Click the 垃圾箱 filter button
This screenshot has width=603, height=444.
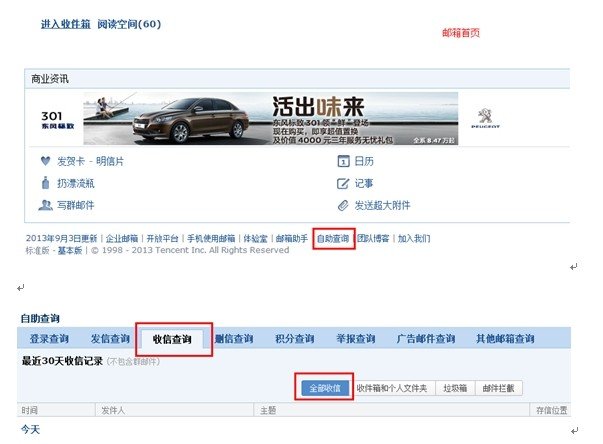coord(455,388)
